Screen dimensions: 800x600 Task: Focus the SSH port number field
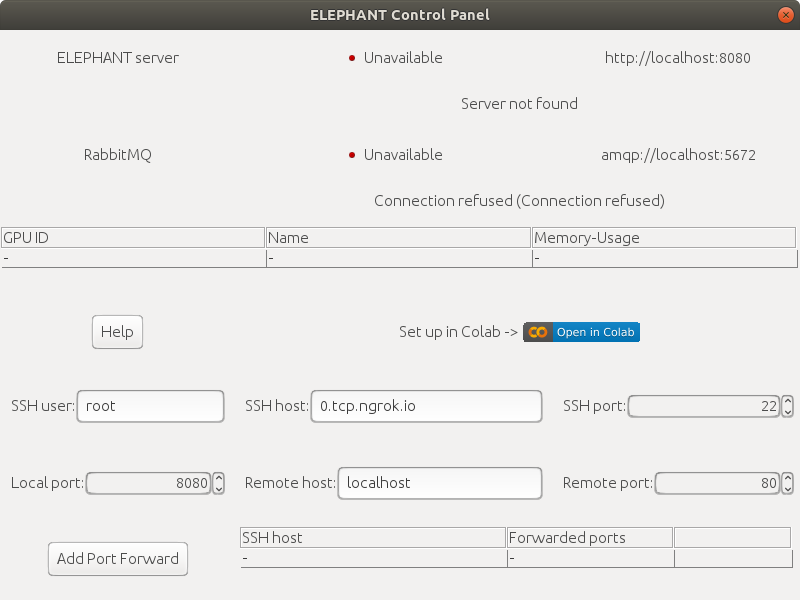[704, 406]
